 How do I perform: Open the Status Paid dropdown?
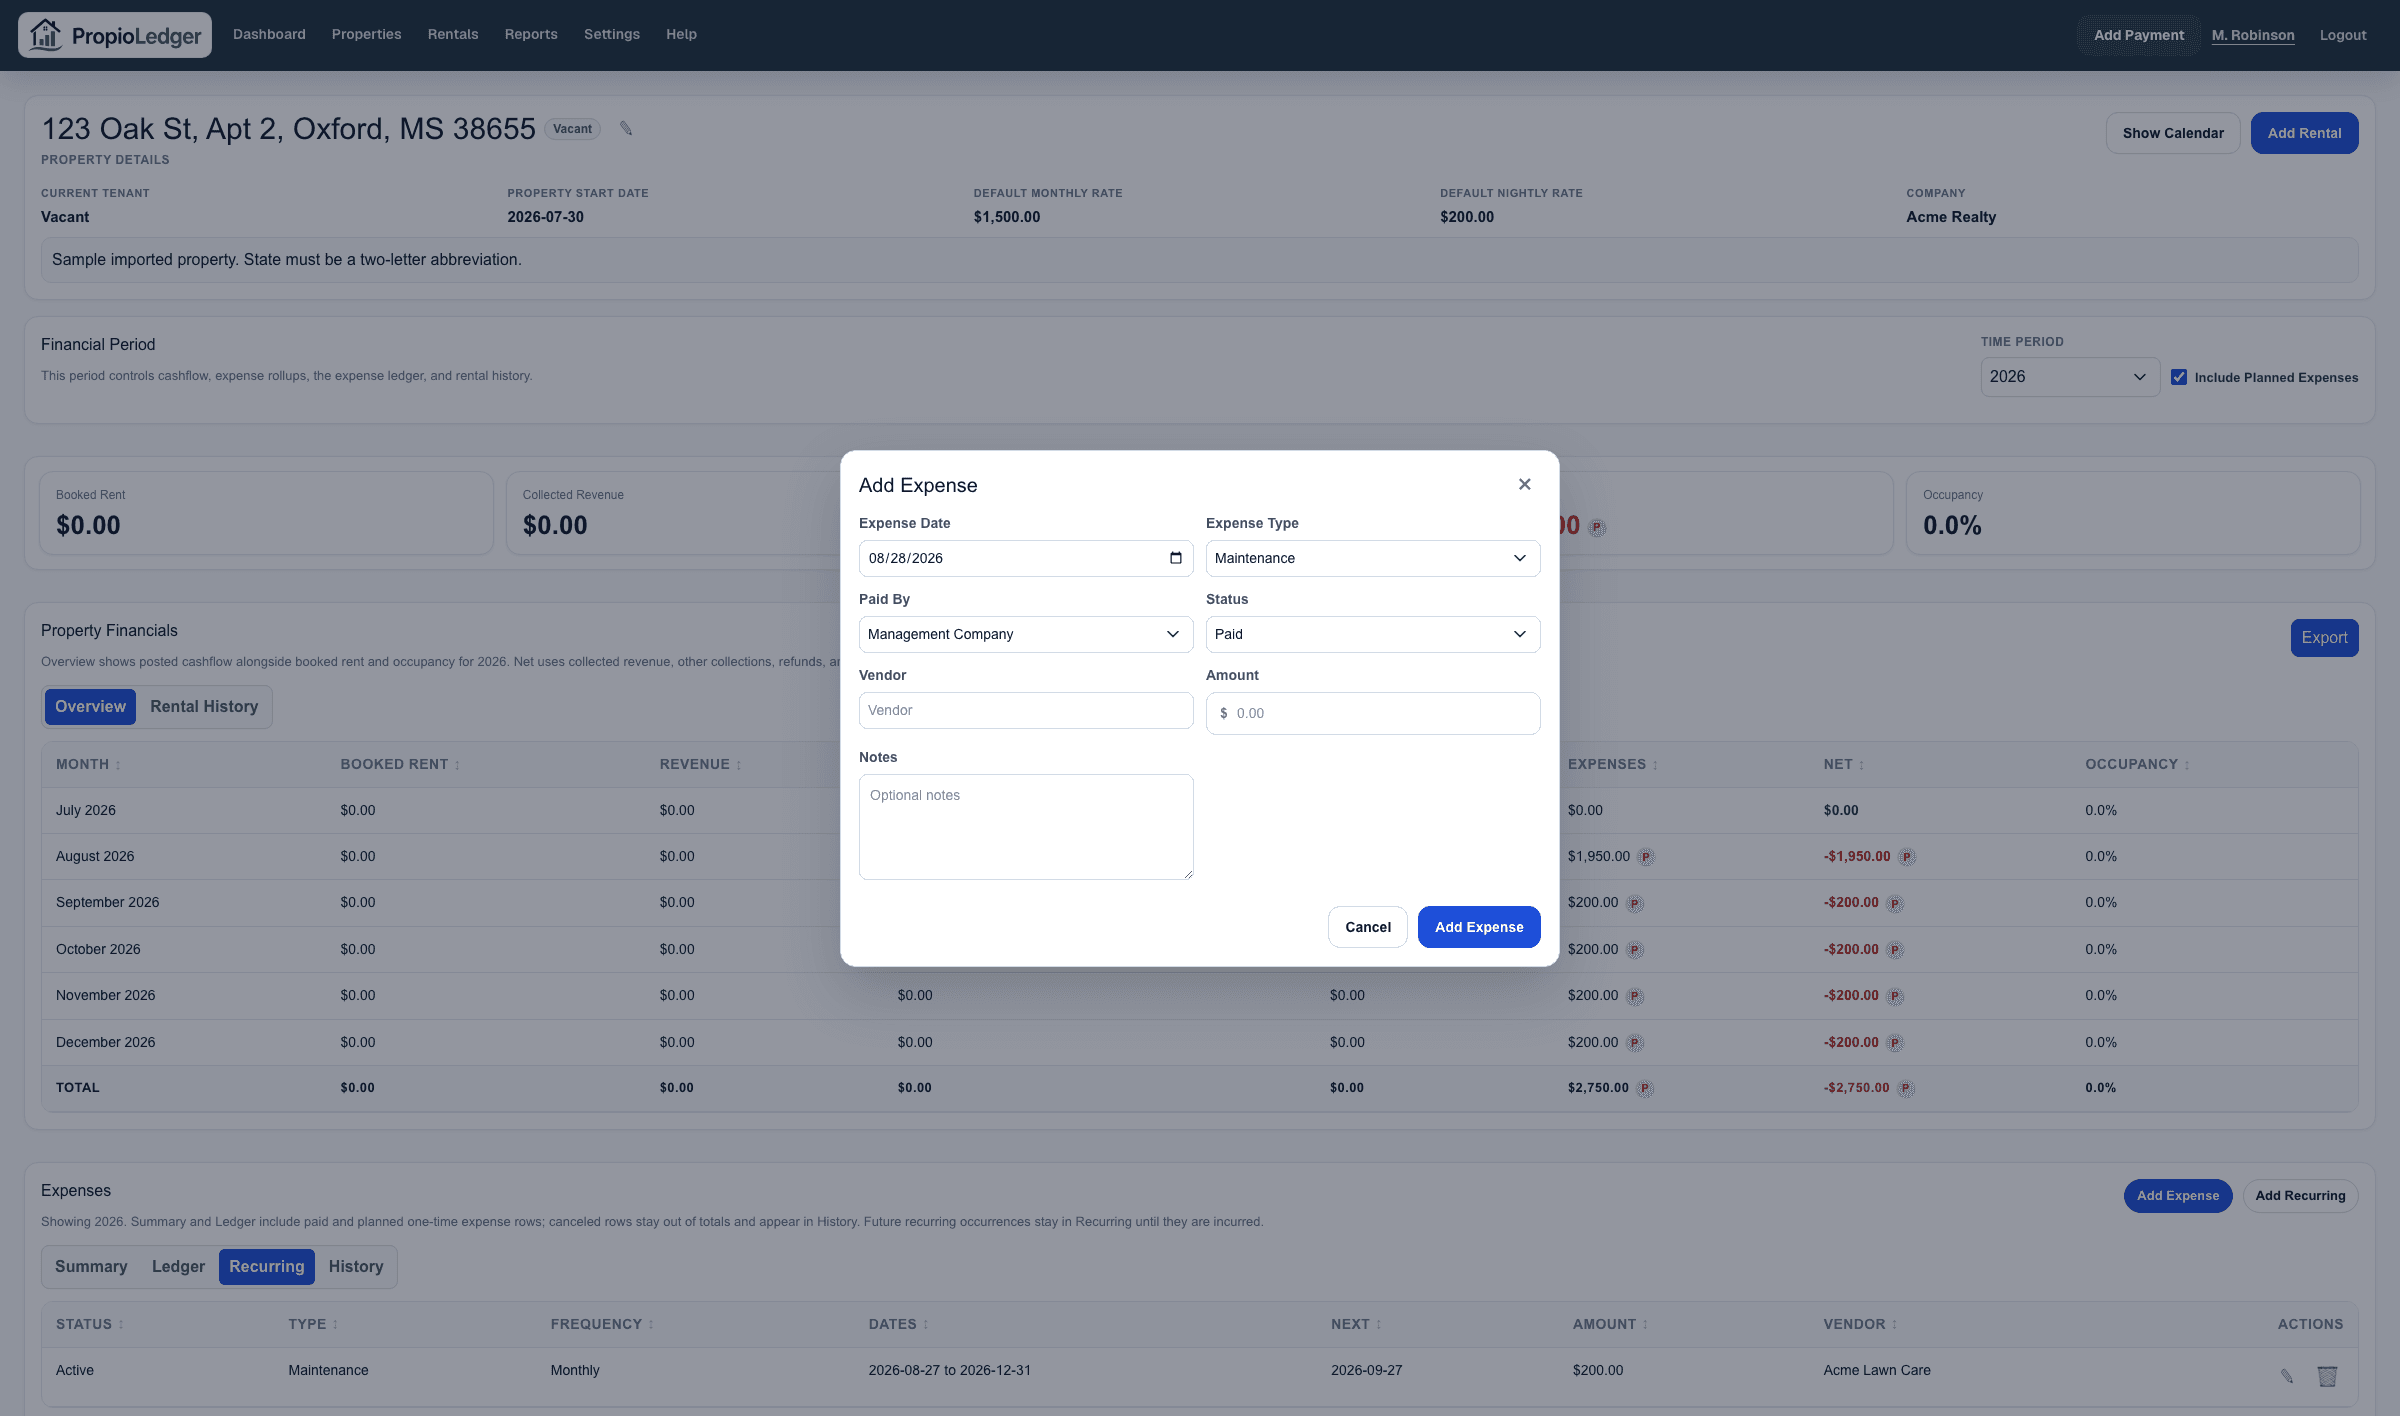point(1373,634)
